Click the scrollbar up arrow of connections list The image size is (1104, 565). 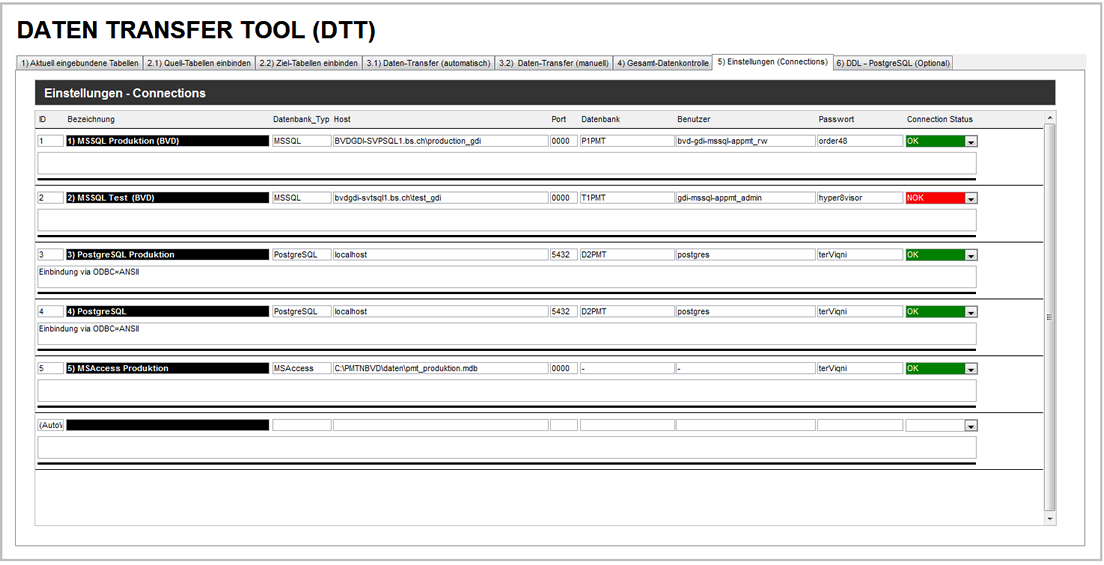pyautogui.click(x=1049, y=118)
